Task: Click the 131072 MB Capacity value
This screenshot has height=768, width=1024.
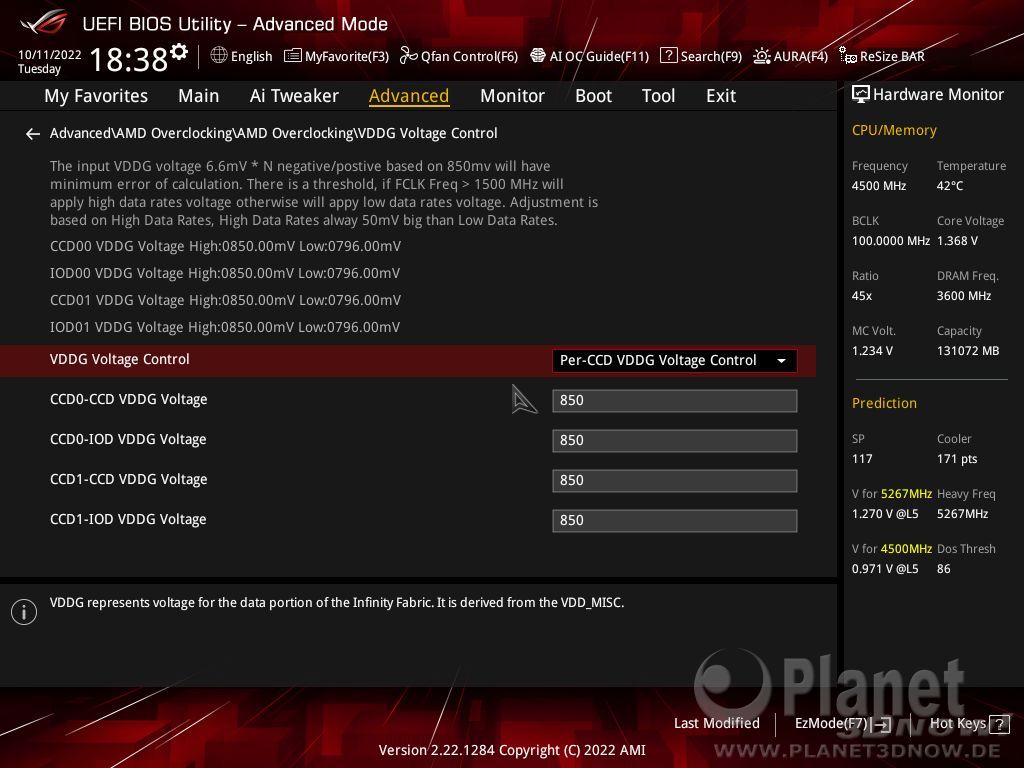Action: [968, 351]
